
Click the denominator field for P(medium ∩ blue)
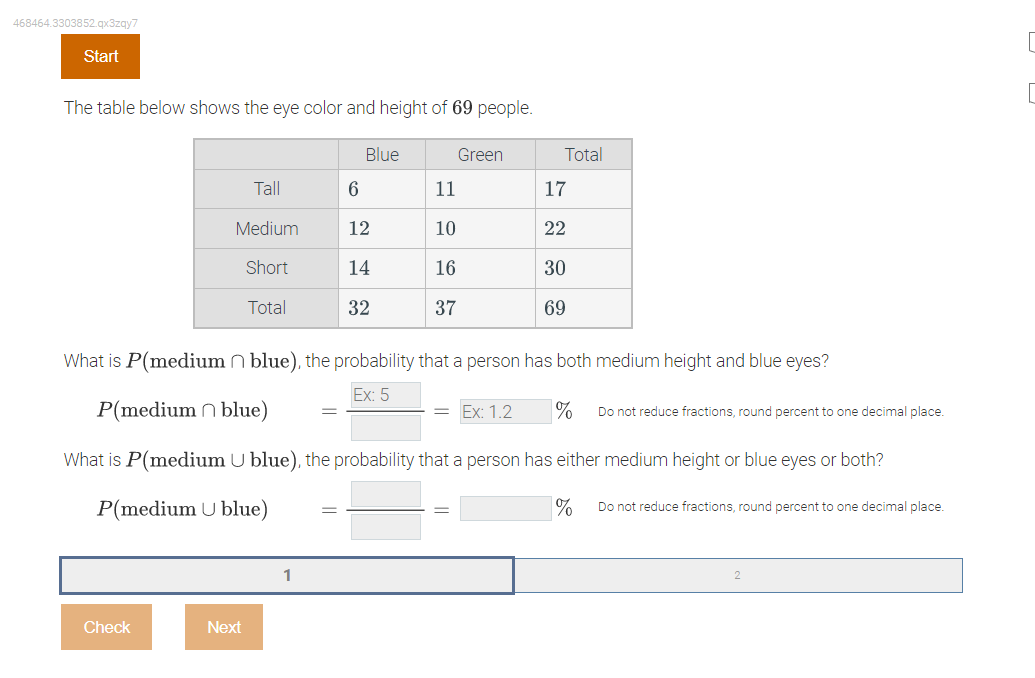tap(385, 427)
